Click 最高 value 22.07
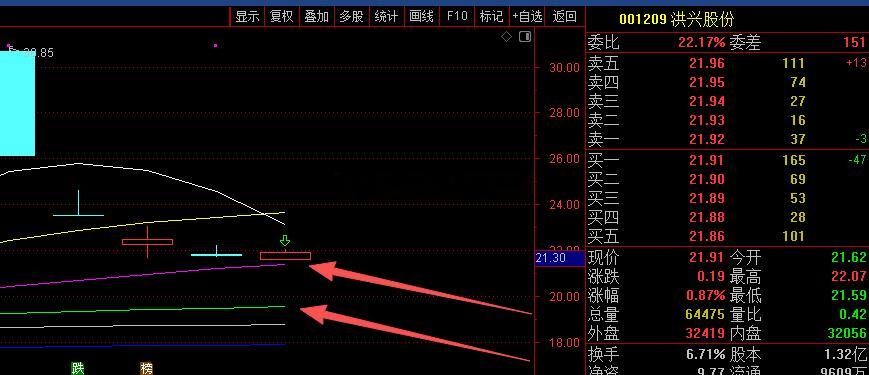Screen dimensions: 869x375 coord(848,276)
